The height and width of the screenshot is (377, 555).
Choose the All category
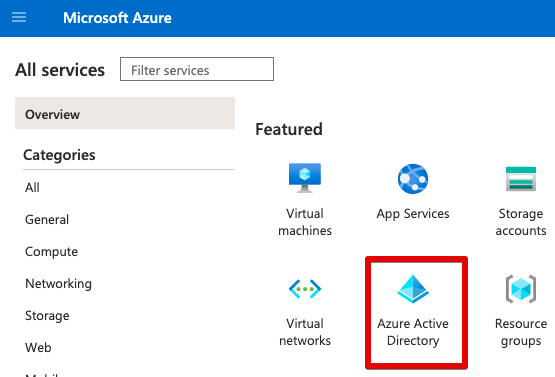point(32,187)
